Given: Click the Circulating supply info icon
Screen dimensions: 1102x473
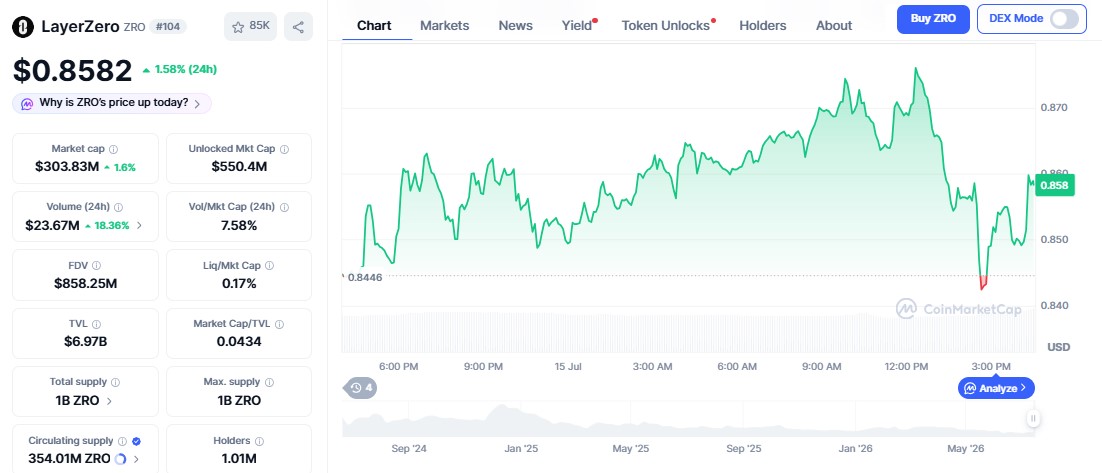Looking at the screenshot, I should click(122, 441).
